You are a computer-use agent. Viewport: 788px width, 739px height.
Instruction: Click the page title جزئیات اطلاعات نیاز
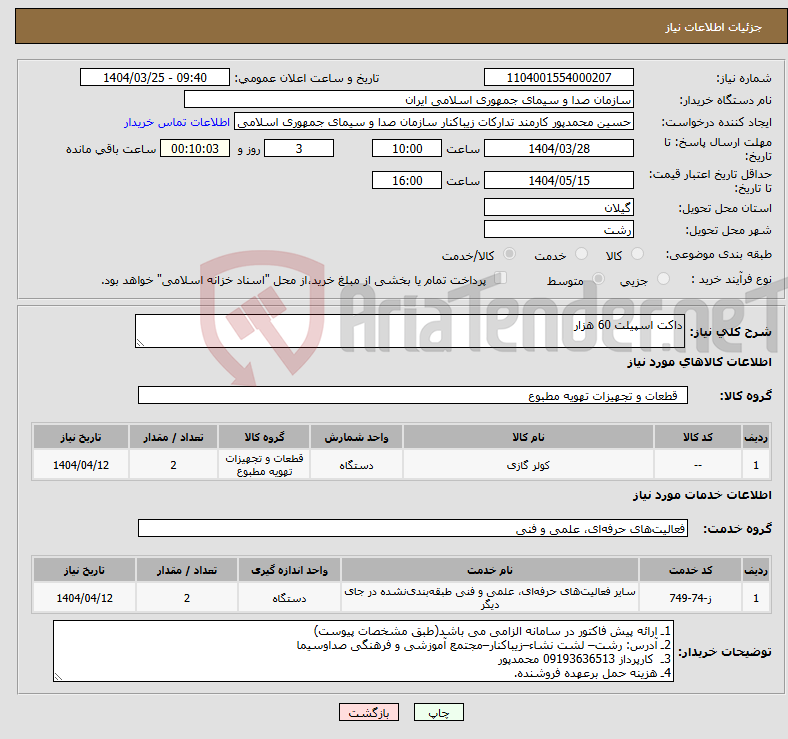pos(714,27)
